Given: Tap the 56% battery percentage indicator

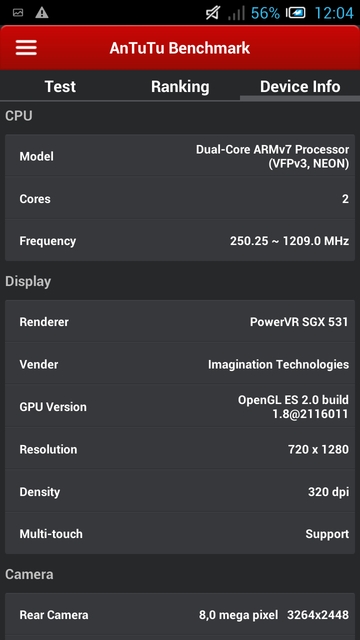Looking at the screenshot, I should click(265, 13).
